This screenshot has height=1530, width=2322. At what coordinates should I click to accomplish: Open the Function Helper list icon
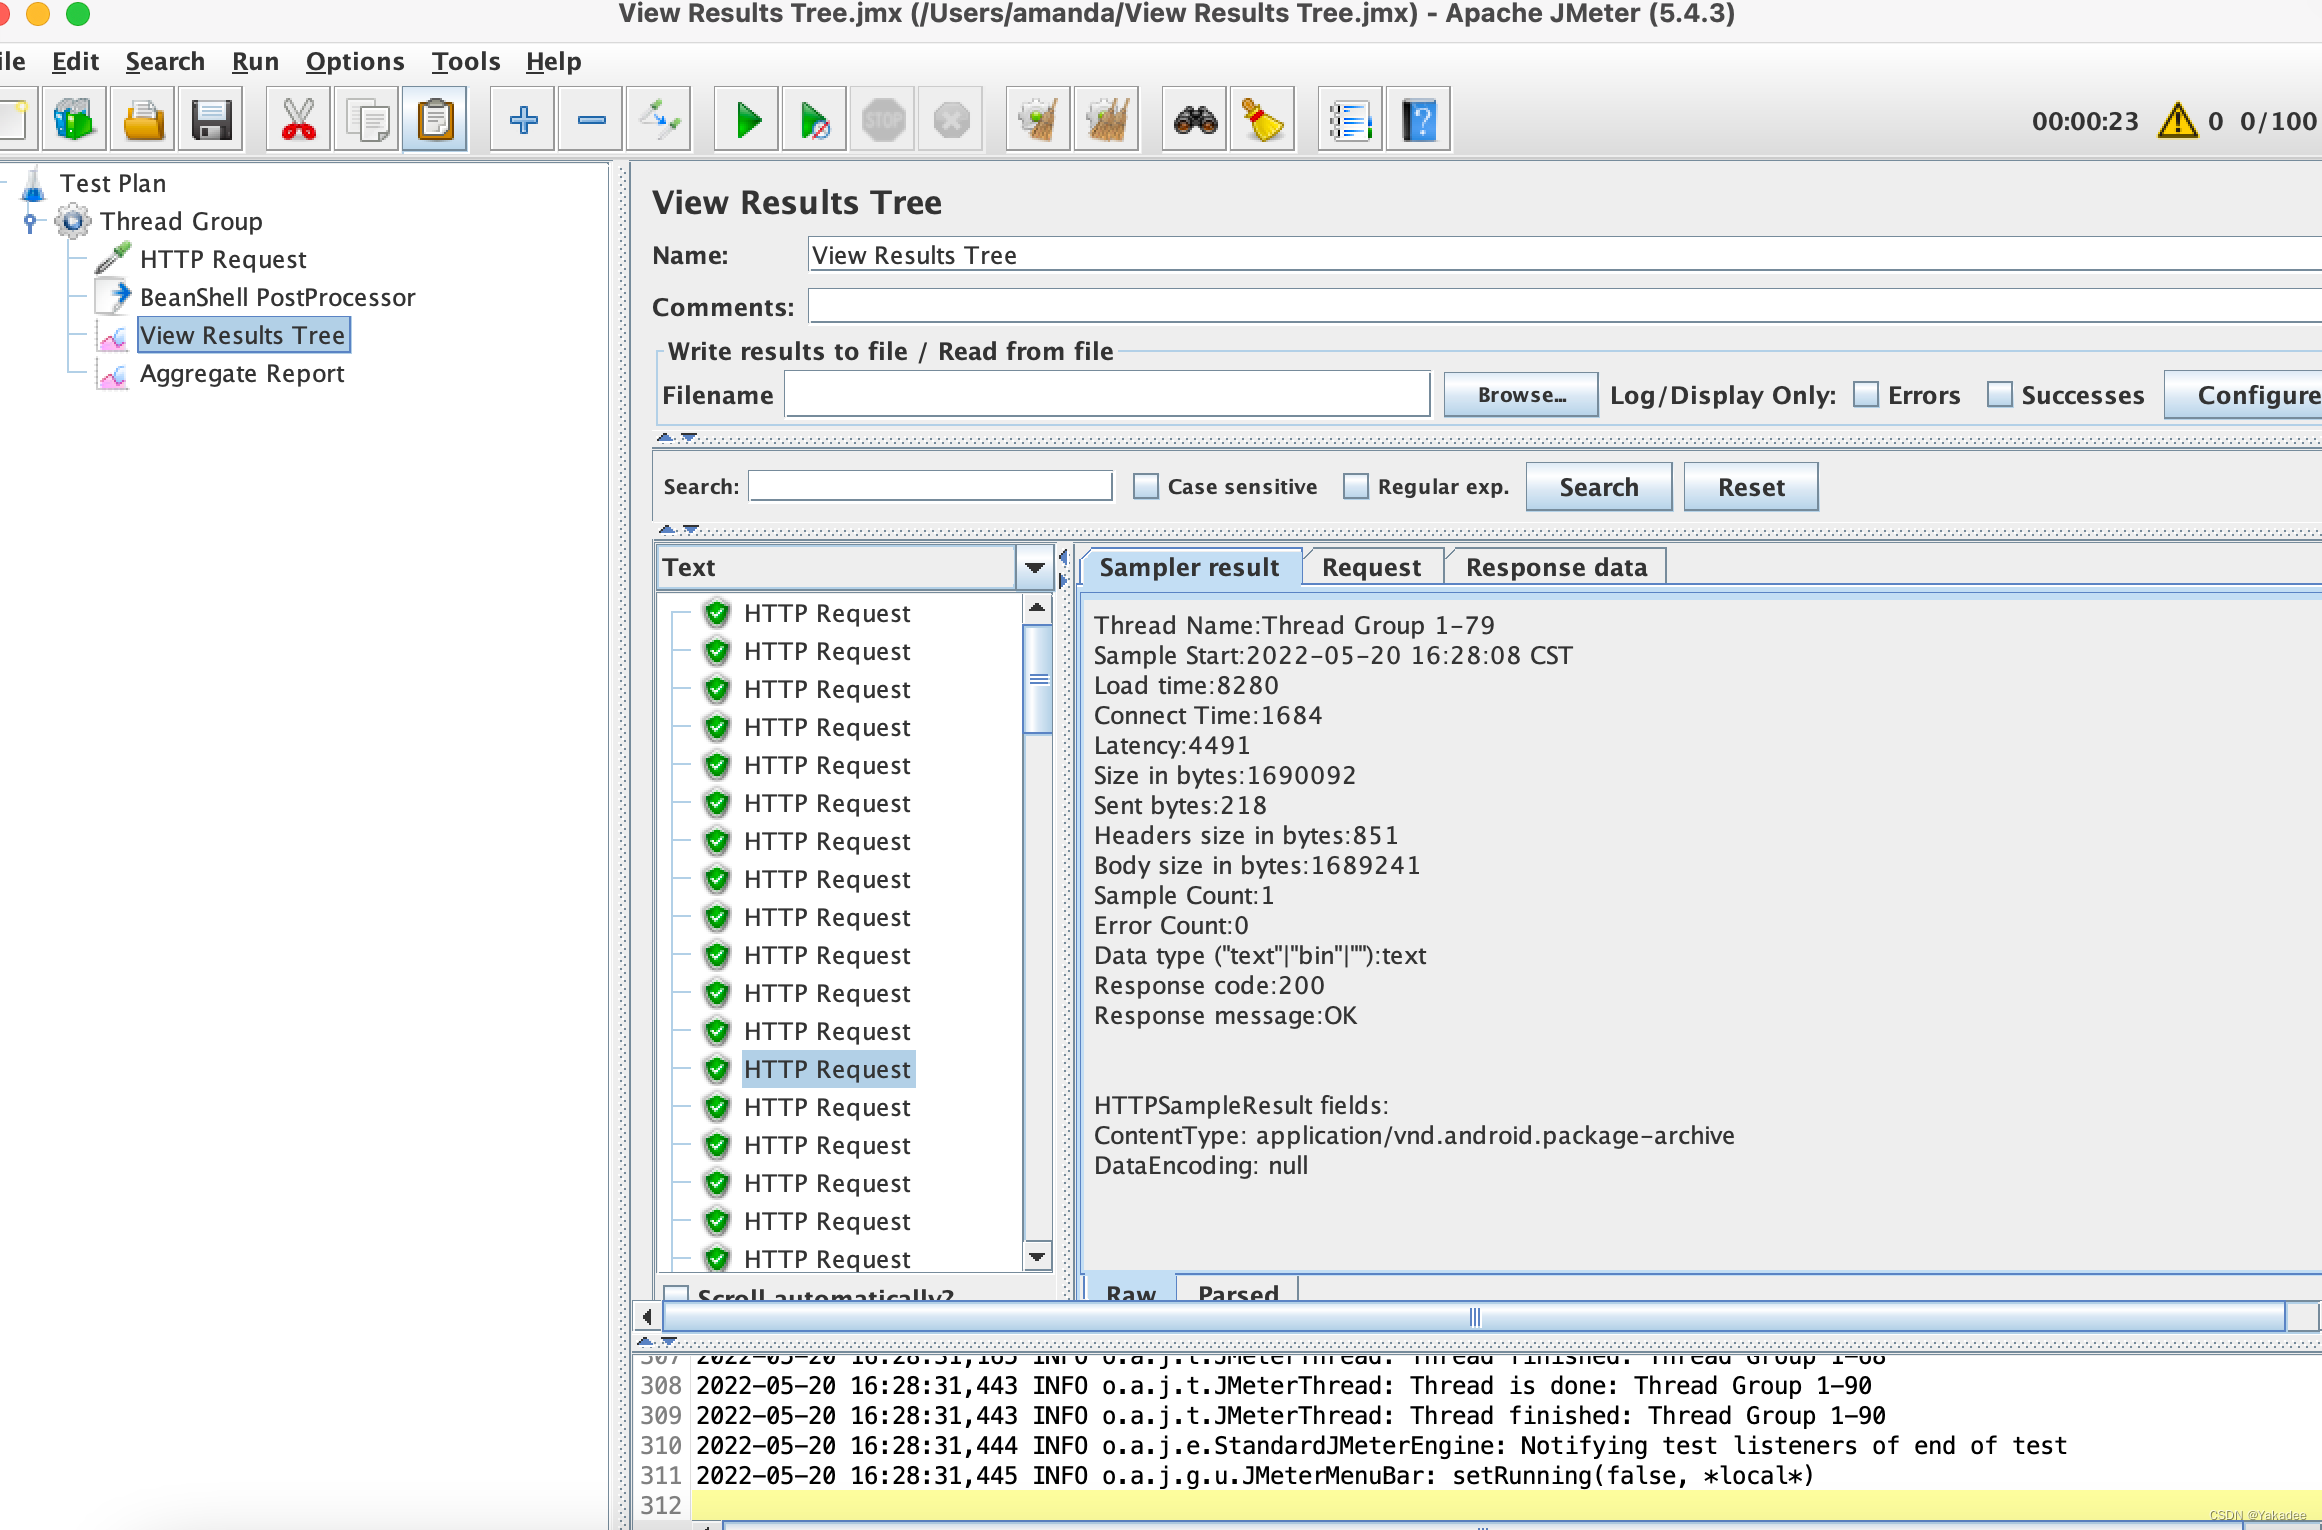click(1351, 120)
